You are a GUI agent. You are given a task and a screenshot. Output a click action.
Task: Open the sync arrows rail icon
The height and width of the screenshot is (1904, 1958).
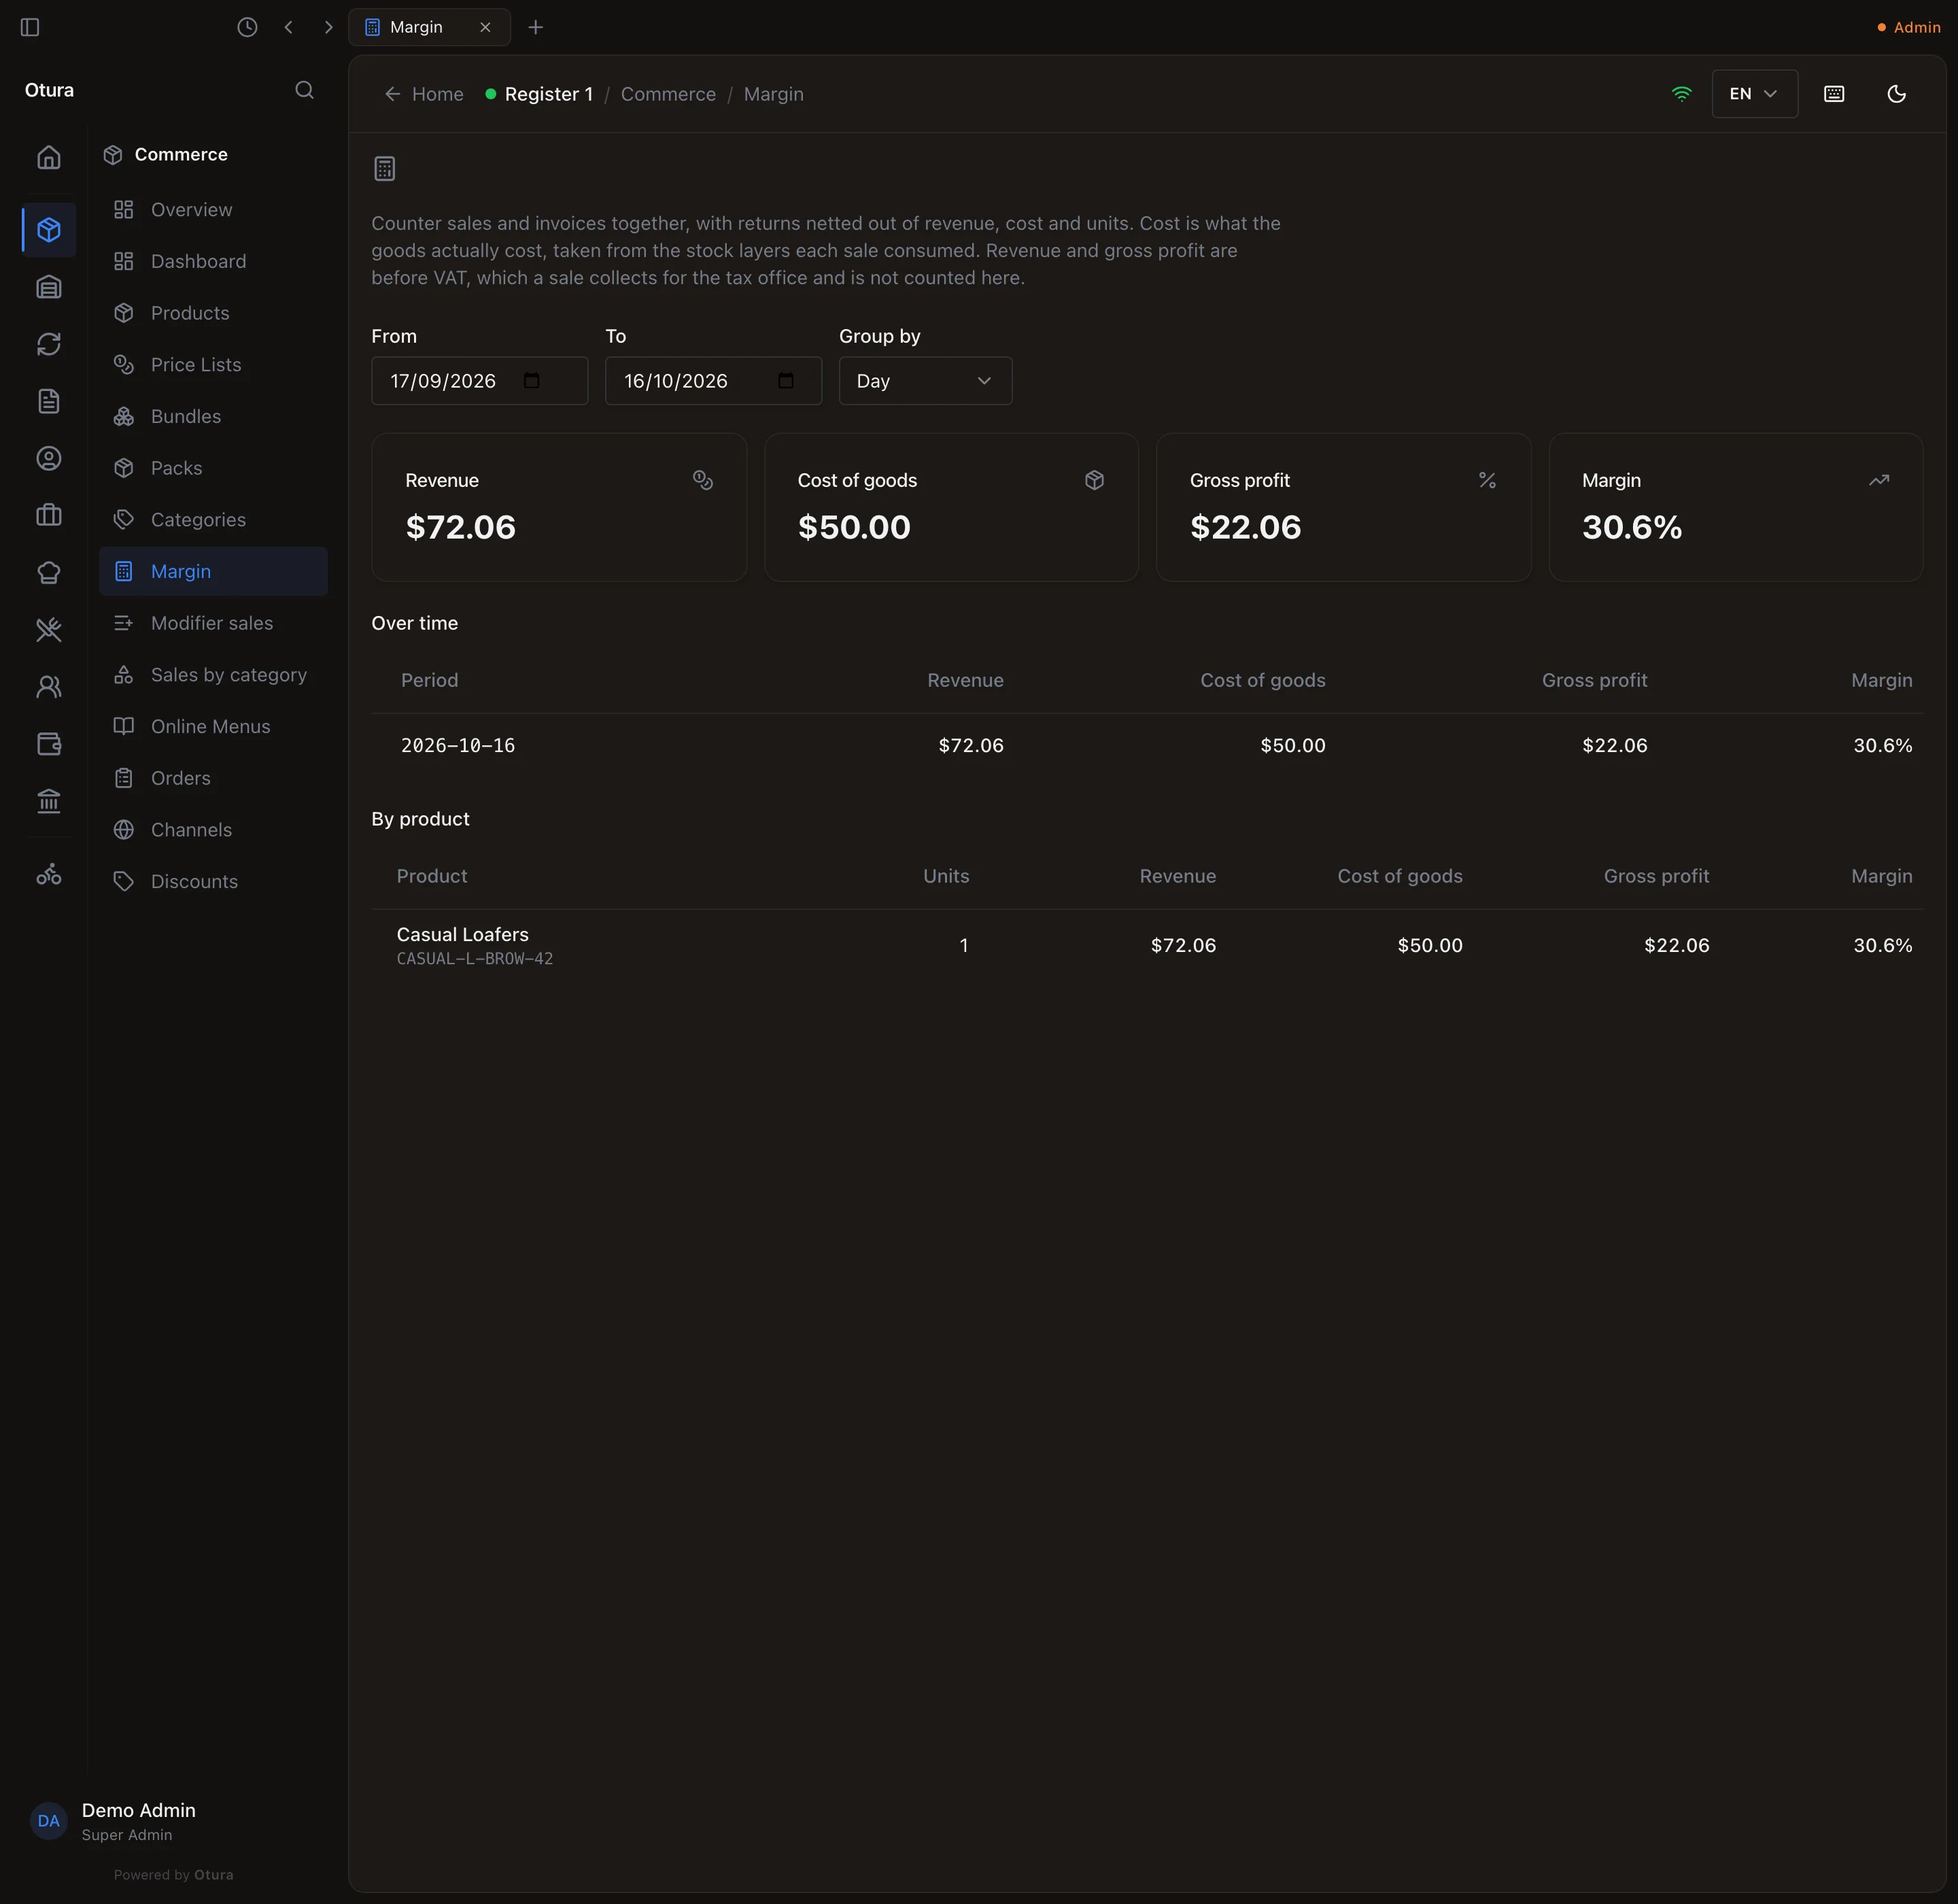(48, 344)
